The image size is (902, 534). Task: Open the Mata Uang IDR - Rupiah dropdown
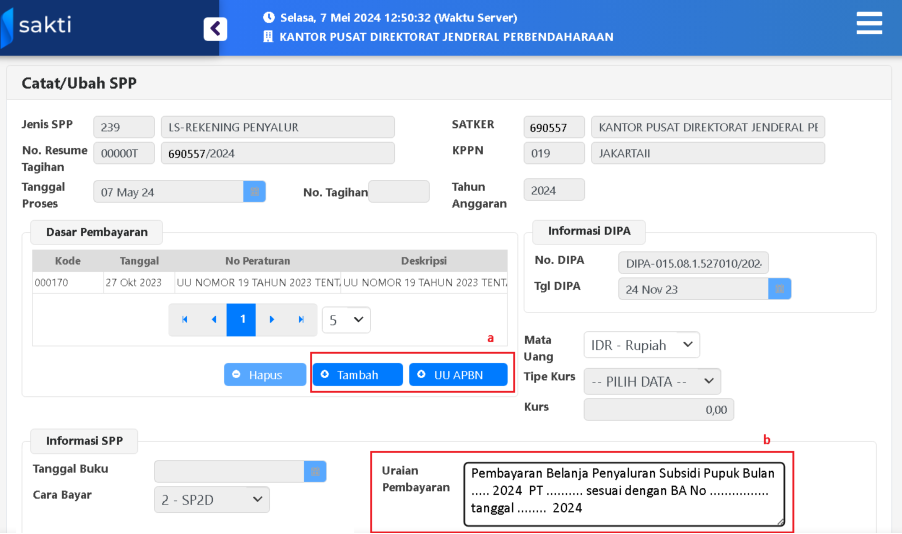(641, 345)
